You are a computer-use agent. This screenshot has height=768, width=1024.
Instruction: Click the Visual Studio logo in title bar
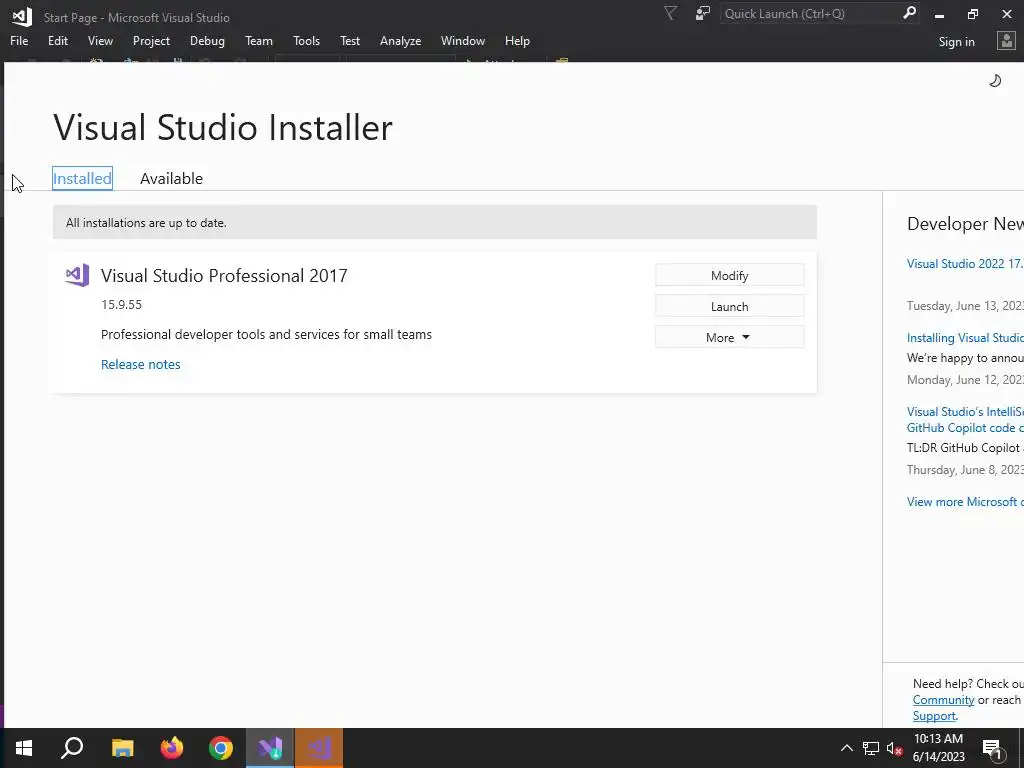(x=22, y=17)
